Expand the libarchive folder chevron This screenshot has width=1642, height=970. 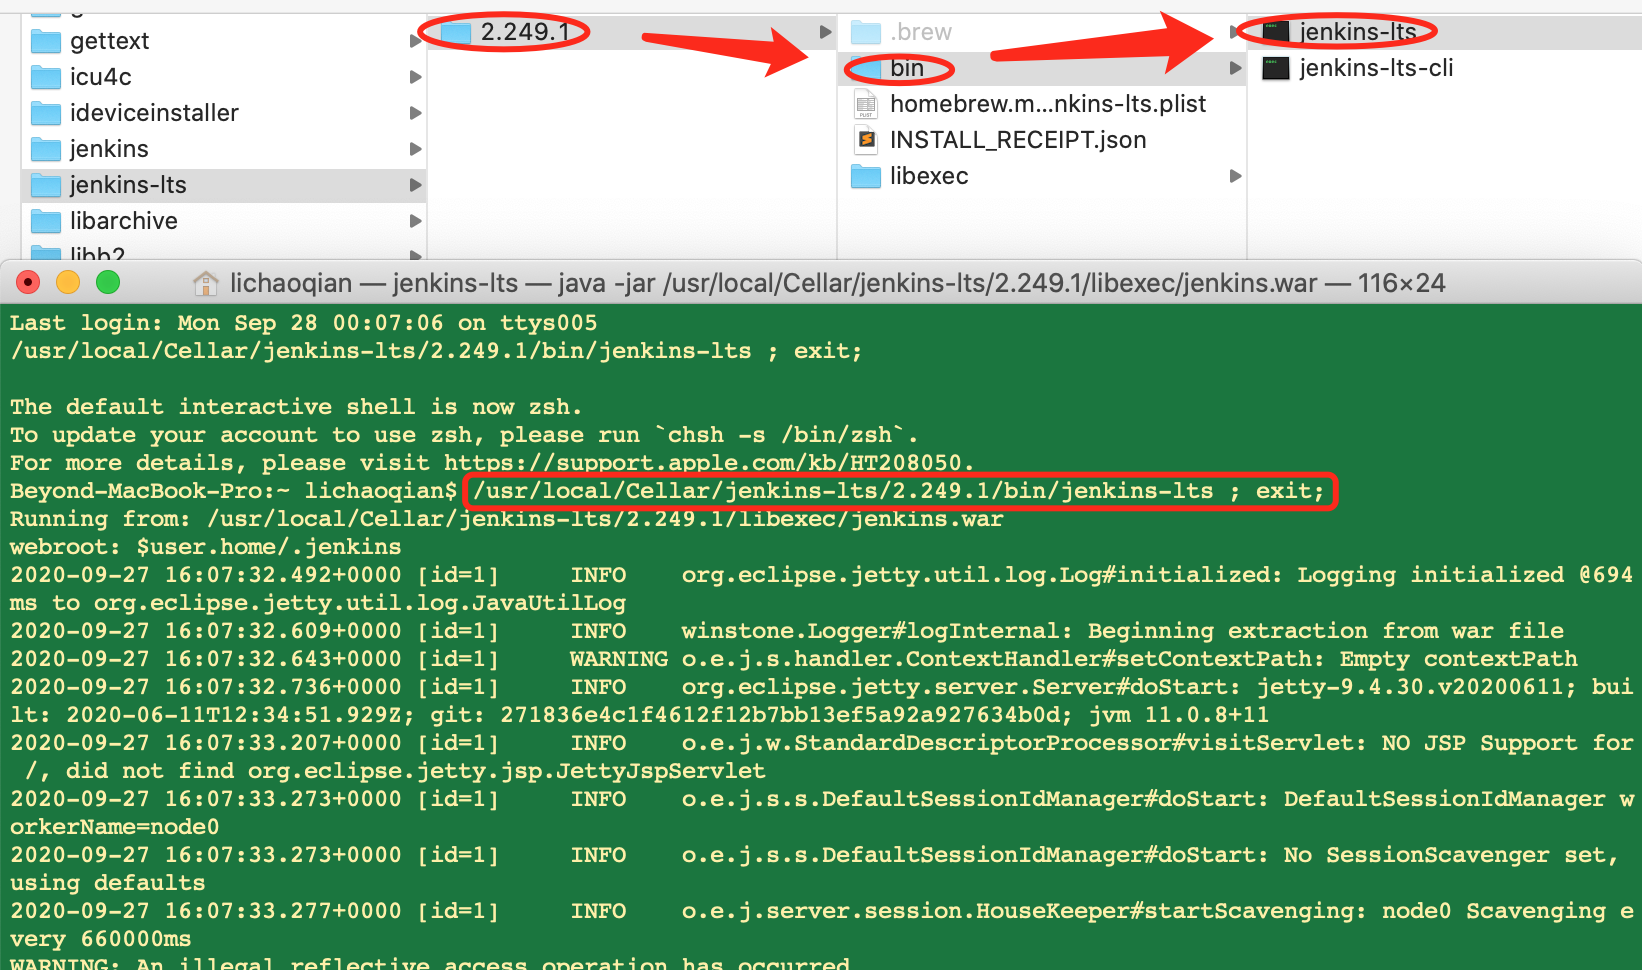coord(415,221)
